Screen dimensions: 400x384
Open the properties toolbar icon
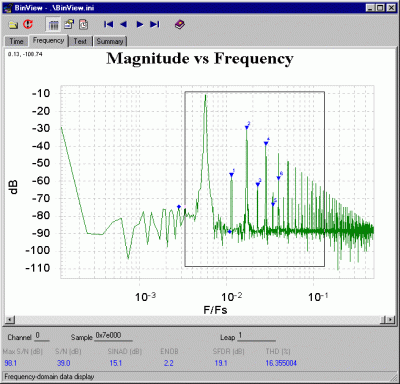(x=69, y=24)
